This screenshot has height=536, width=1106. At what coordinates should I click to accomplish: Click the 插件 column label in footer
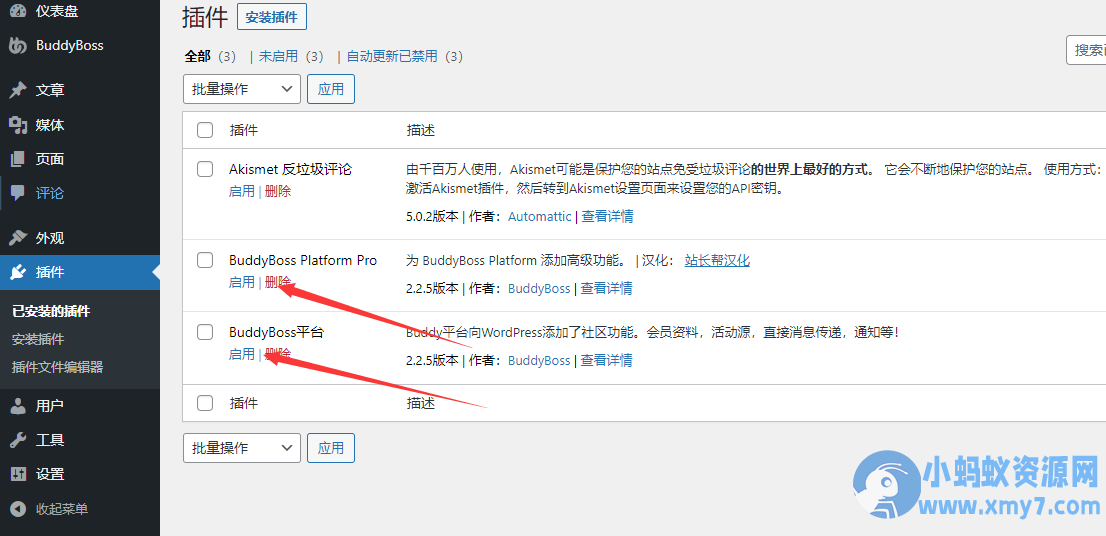pyautogui.click(x=243, y=403)
